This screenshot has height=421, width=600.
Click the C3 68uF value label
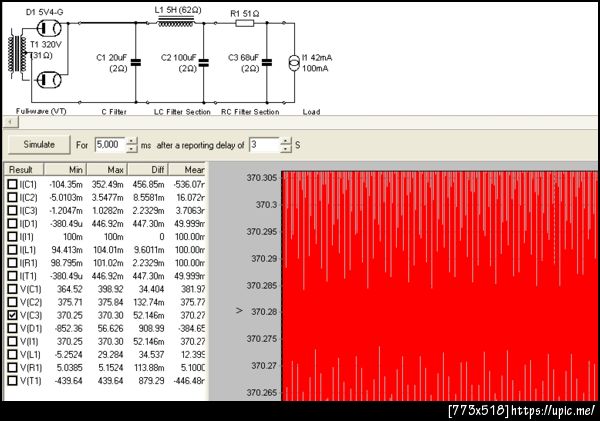tap(244, 58)
